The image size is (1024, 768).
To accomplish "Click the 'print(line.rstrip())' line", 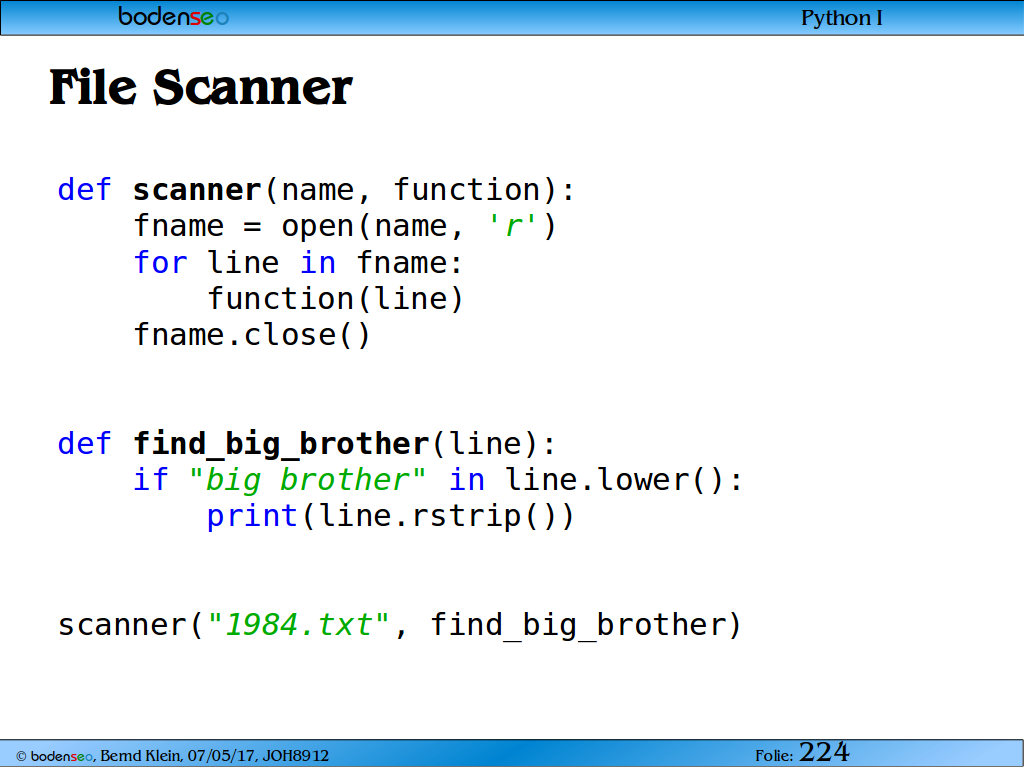I will pyautogui.click(x=391, y=517).
